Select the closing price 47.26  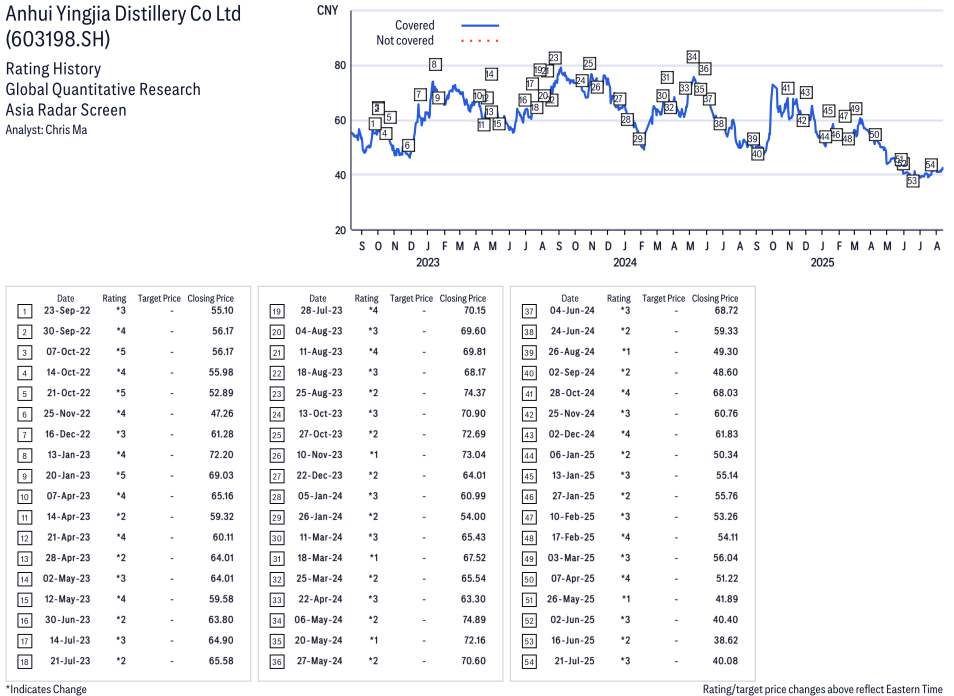tap(222, 414)
